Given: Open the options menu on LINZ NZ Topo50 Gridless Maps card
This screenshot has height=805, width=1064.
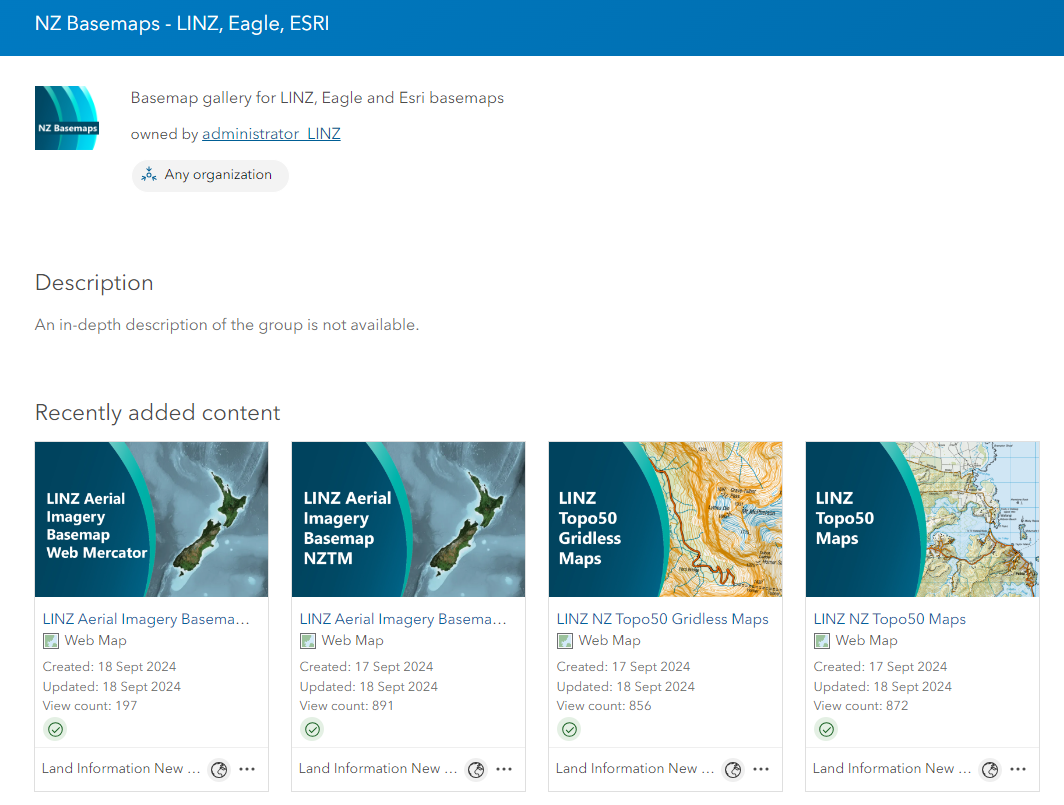Looking at the screenshot, I should click(x=761, y=770).
